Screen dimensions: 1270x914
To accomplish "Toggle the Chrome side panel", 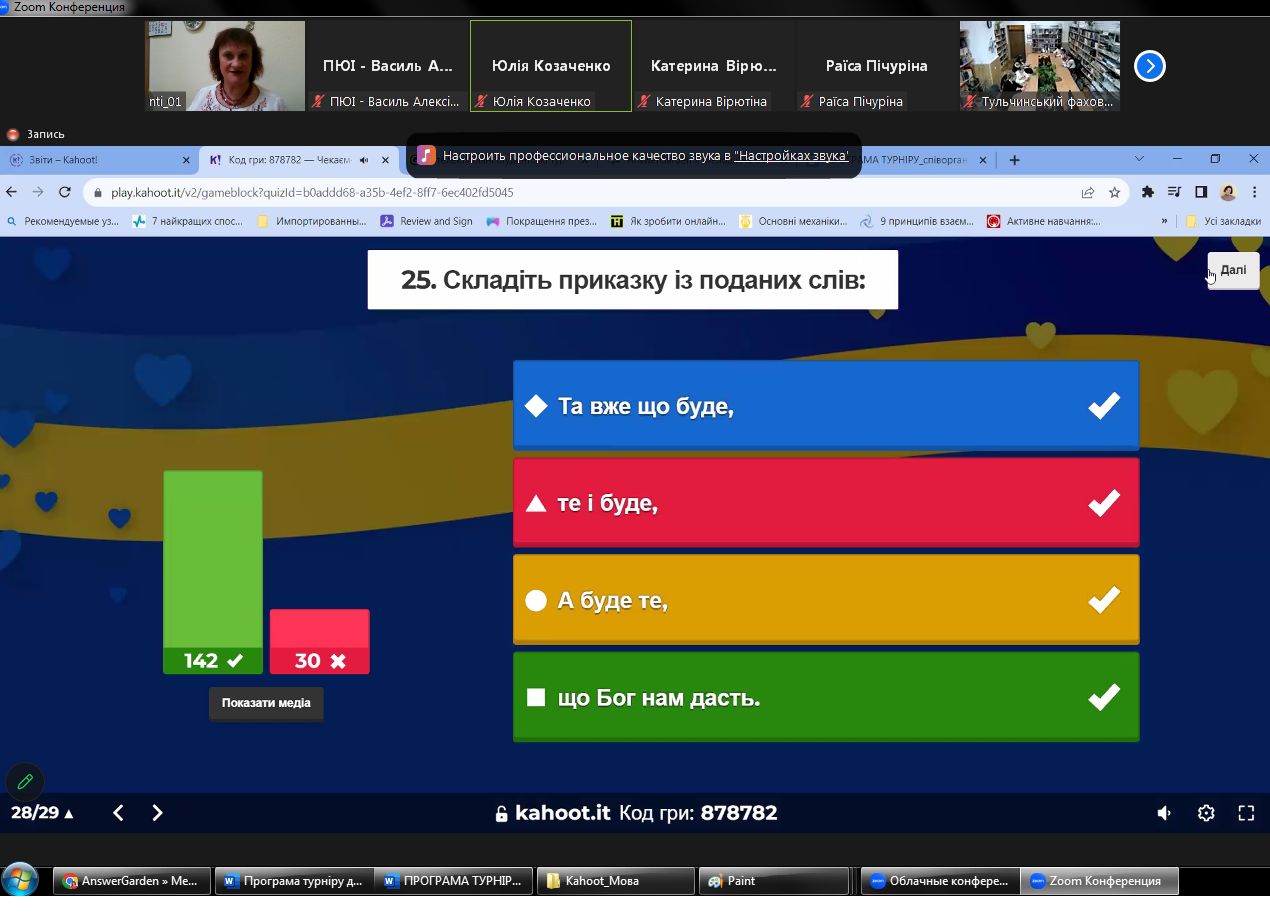I will pyautogui.click(x=1201, y=192).
